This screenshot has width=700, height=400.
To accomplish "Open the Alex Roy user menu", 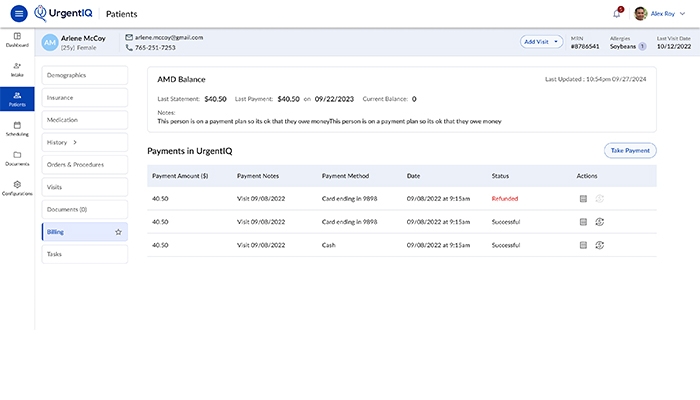I will (660, 13).
